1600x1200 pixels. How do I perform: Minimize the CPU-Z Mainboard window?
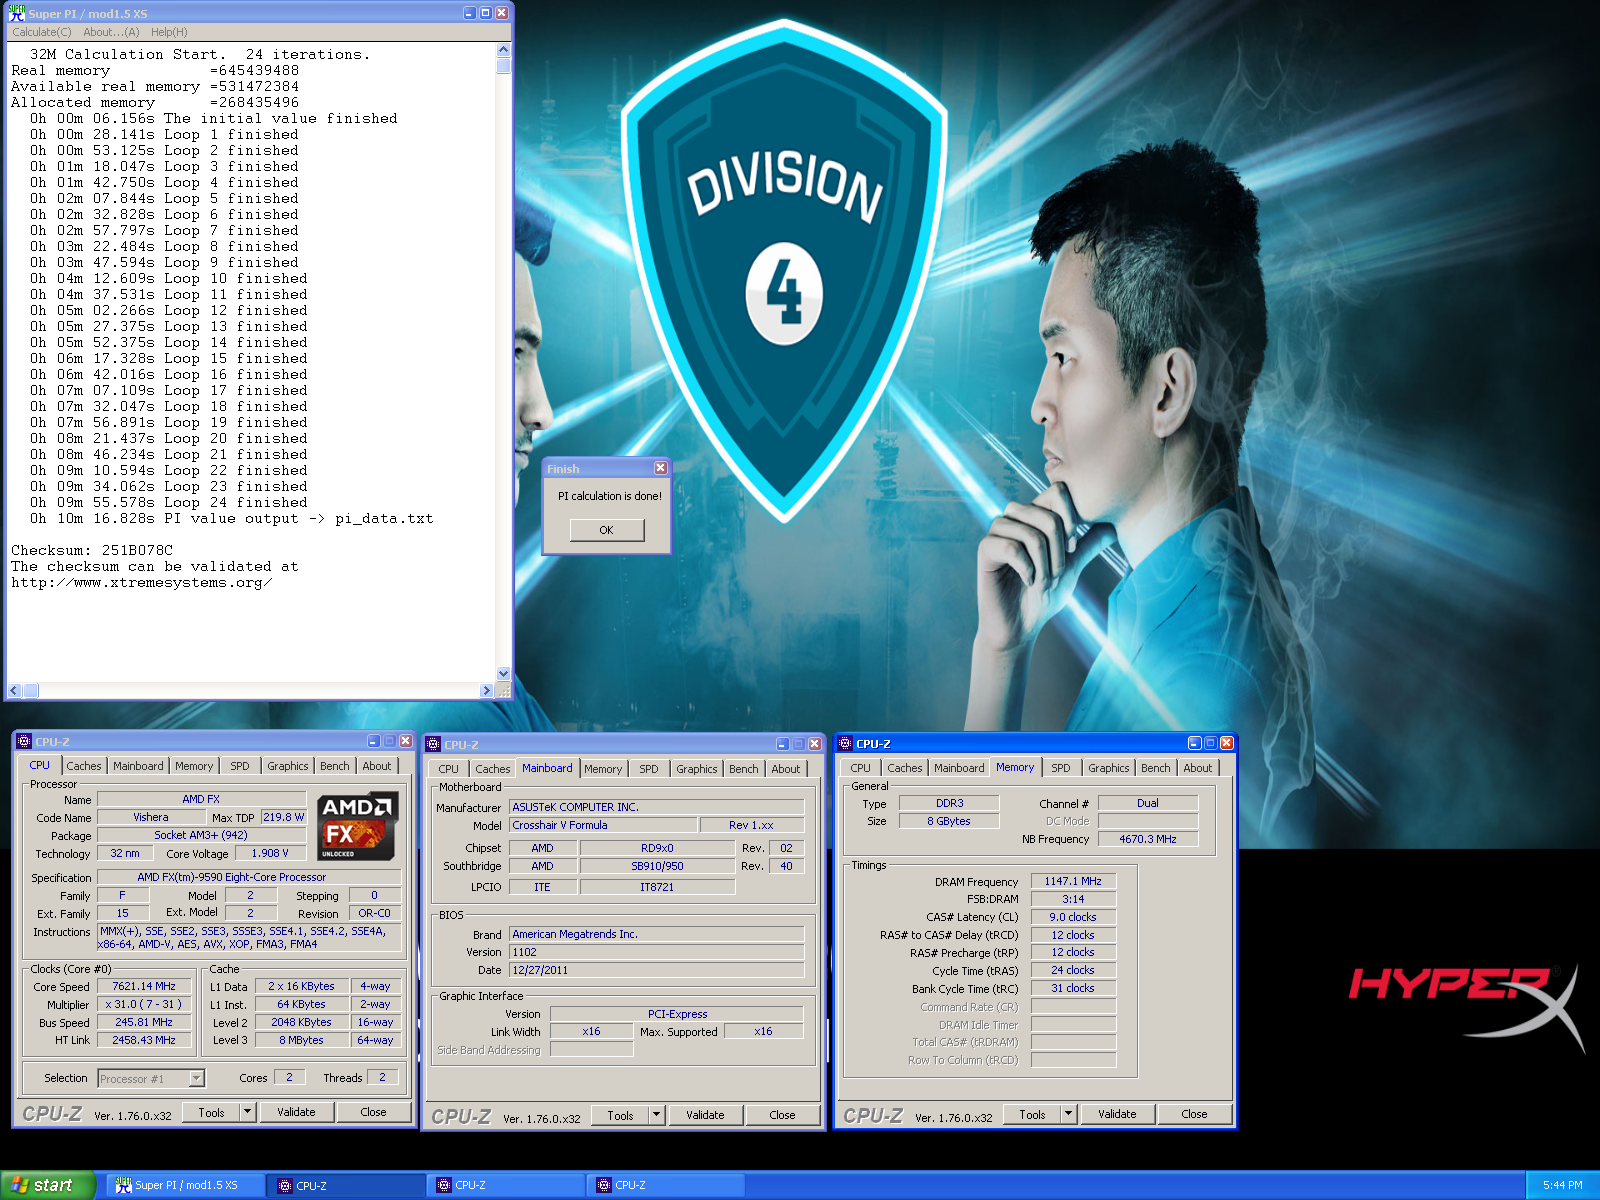[x=783, y=744]
